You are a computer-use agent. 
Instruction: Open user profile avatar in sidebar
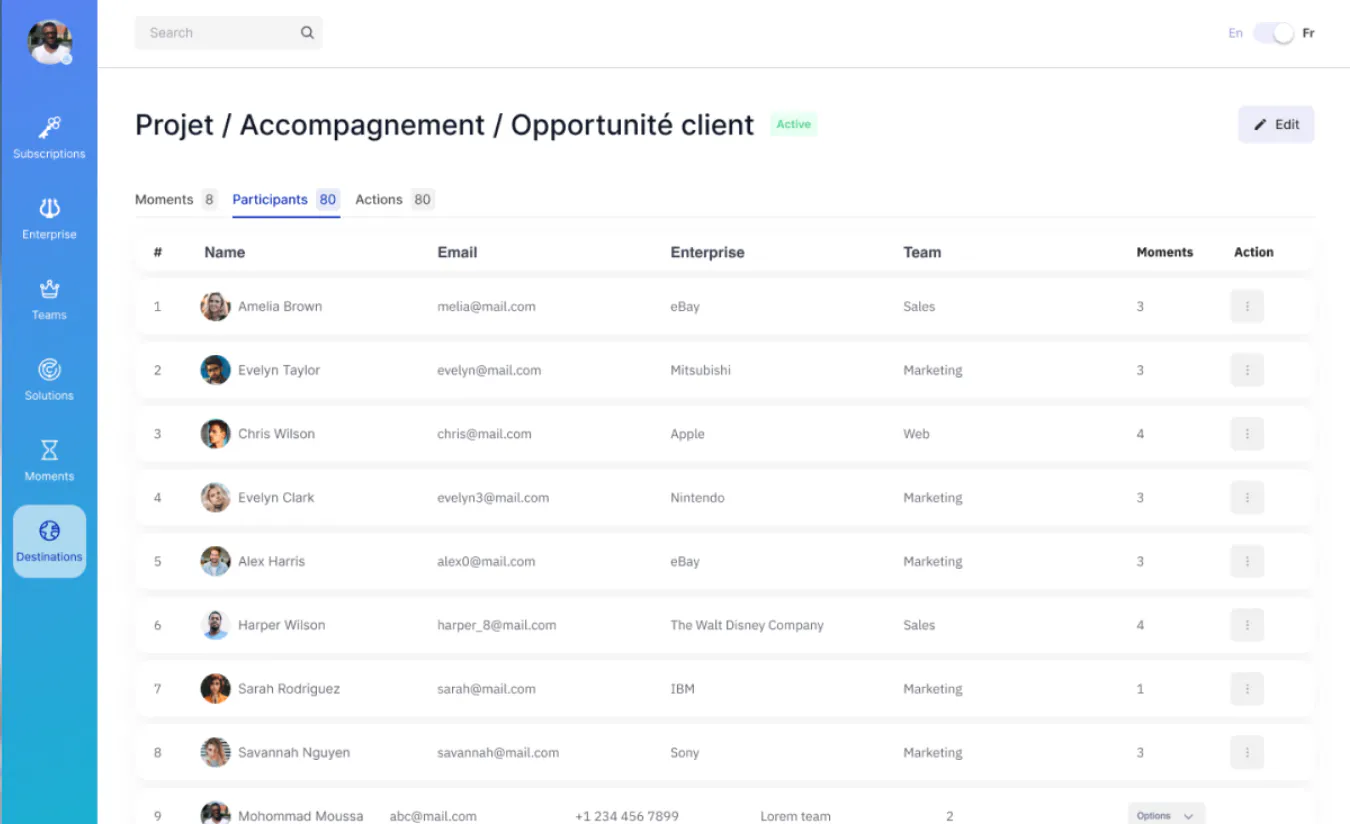(49, 42)
